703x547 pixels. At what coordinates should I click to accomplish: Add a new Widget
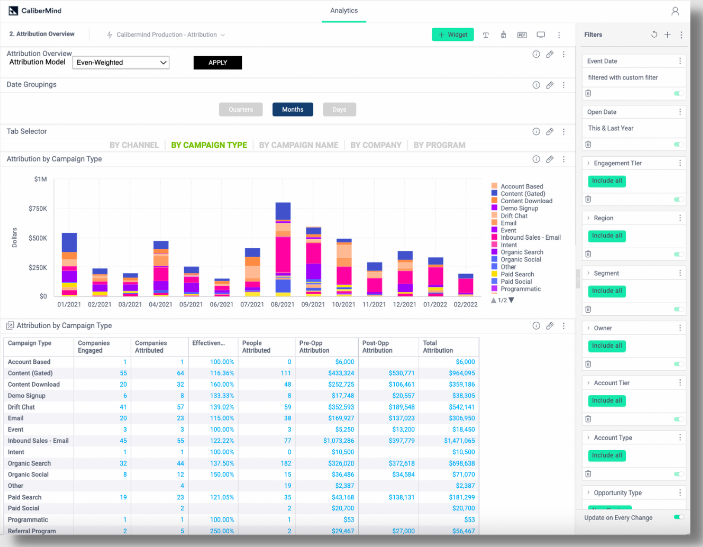tap(453, 35)
